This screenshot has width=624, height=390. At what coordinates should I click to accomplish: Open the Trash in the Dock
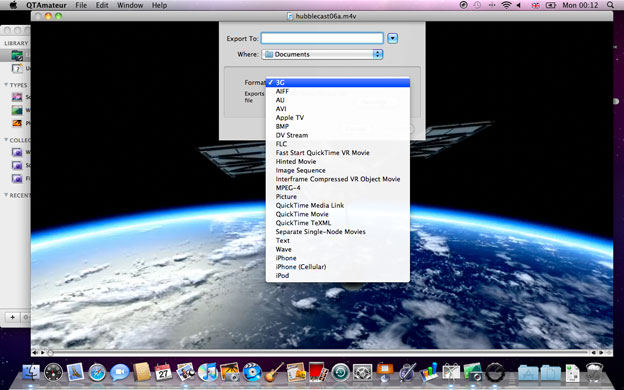595,373
